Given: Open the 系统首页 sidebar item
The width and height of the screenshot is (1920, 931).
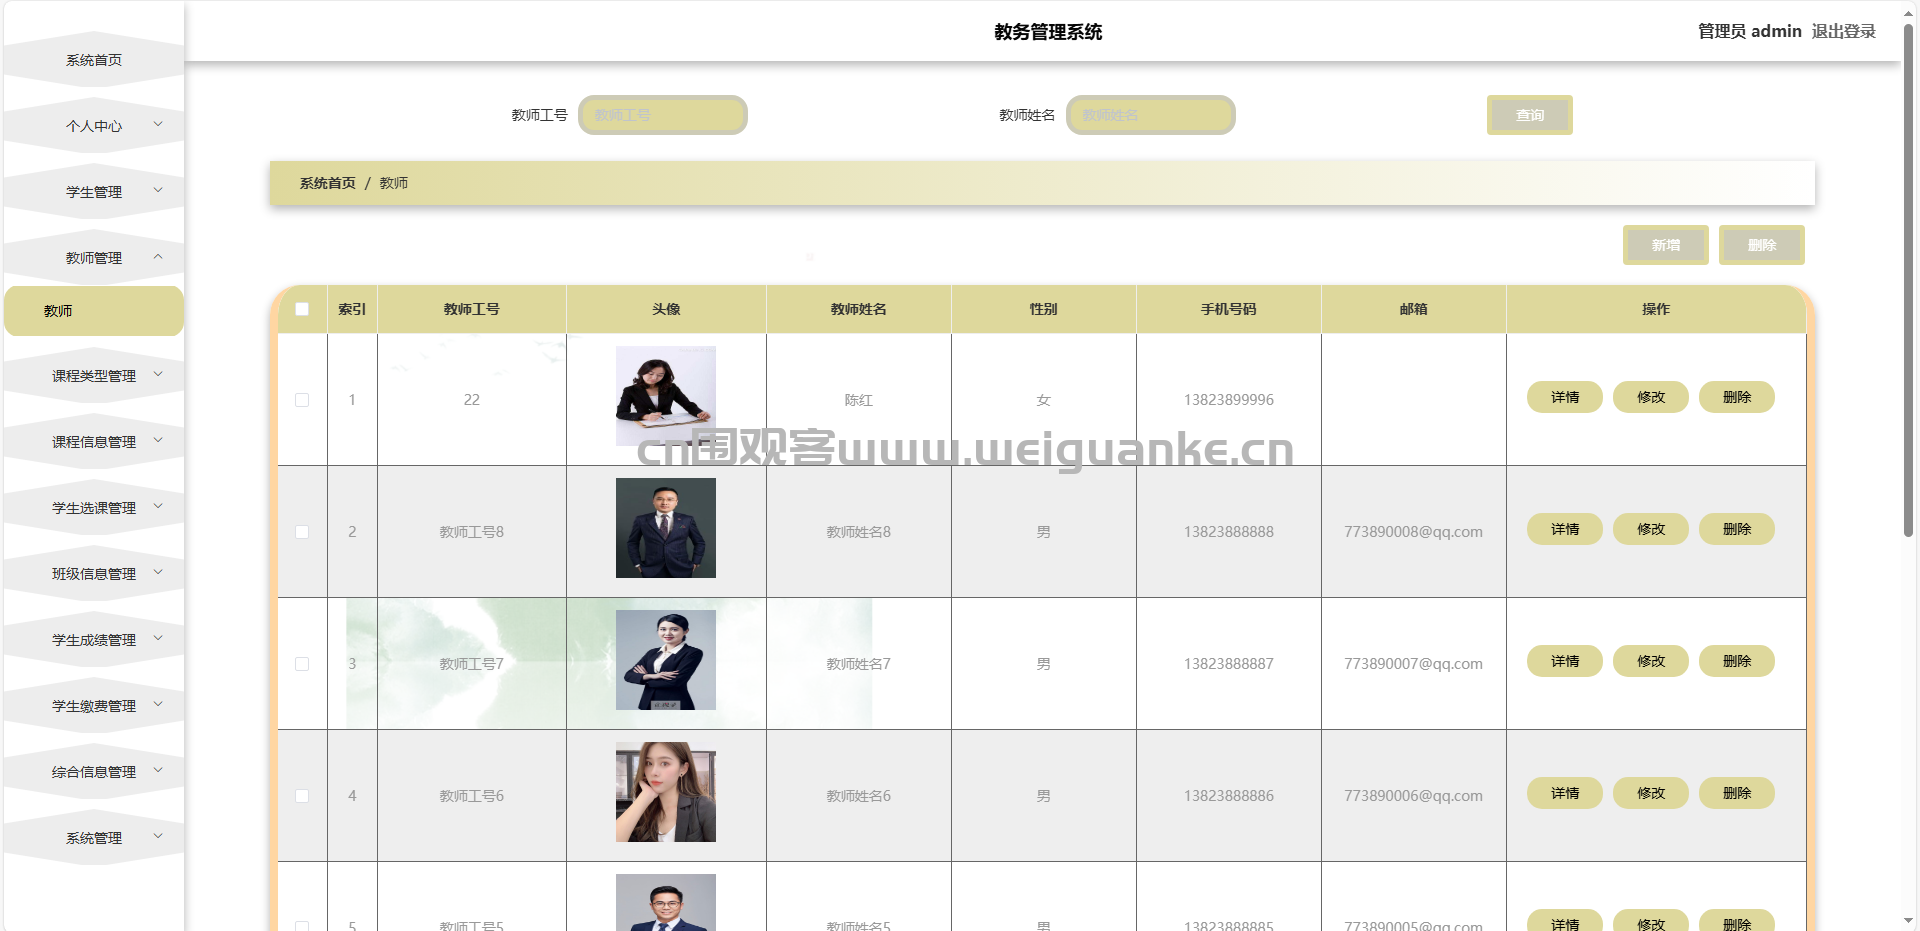Looking at the screenshot, I should (x=94, y=60).
